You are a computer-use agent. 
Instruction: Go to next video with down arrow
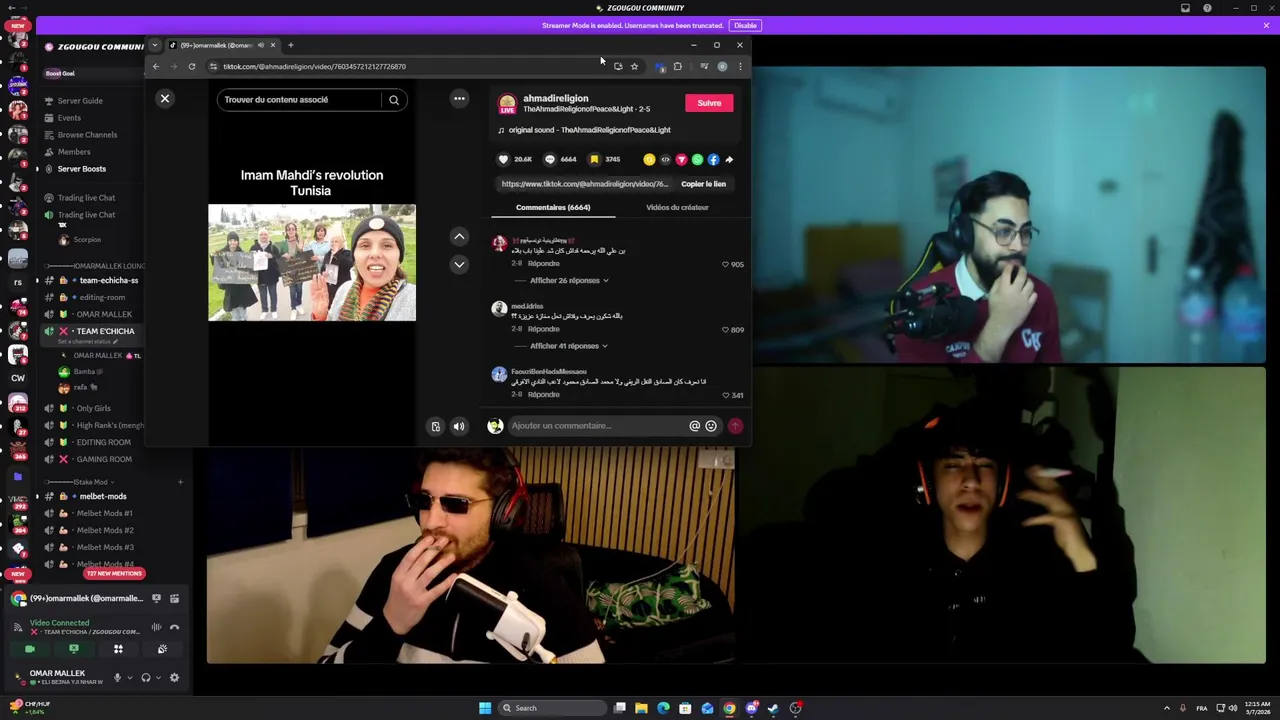click(459, 265)
